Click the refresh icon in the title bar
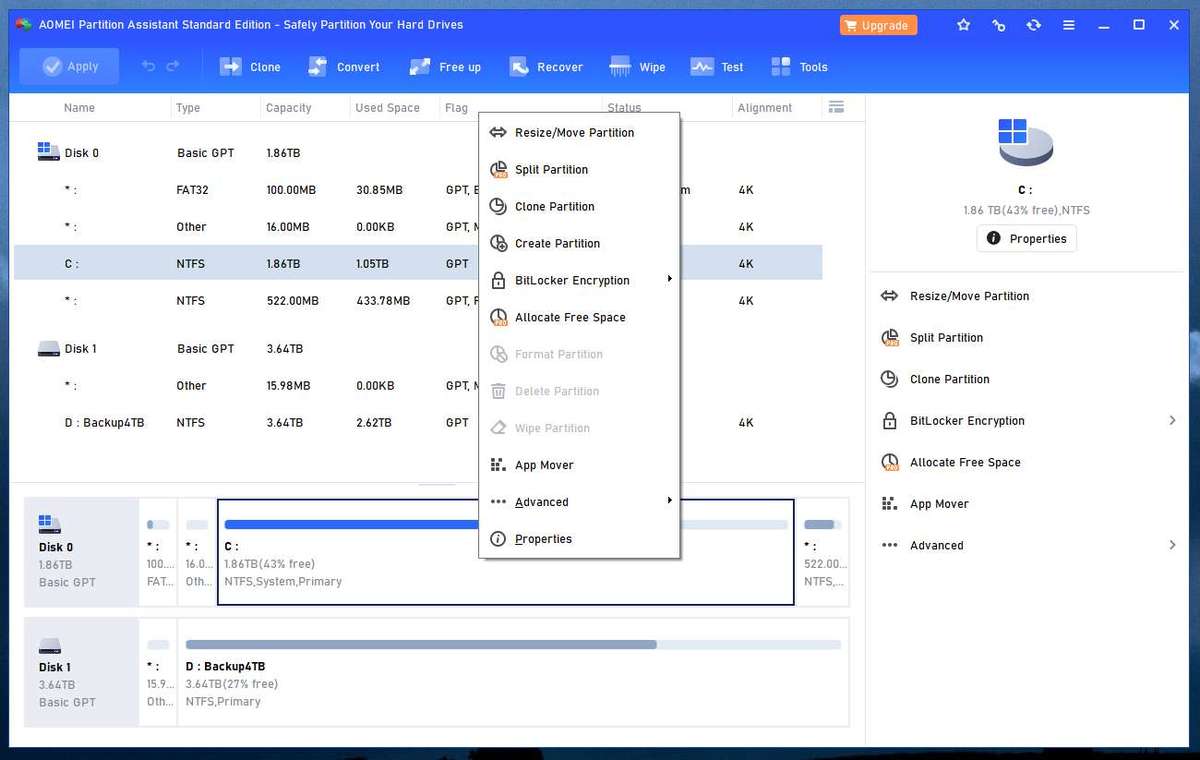Image resolution: width=1200 pixels, height=760 pixels. pos(1033,25)
